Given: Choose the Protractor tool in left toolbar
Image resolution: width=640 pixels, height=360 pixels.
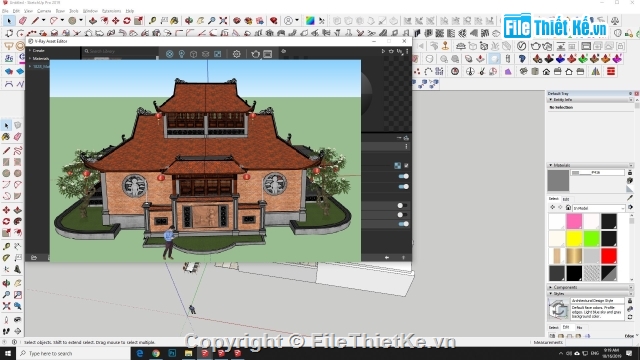Looking at the screenshot, I should coord(6,258).
